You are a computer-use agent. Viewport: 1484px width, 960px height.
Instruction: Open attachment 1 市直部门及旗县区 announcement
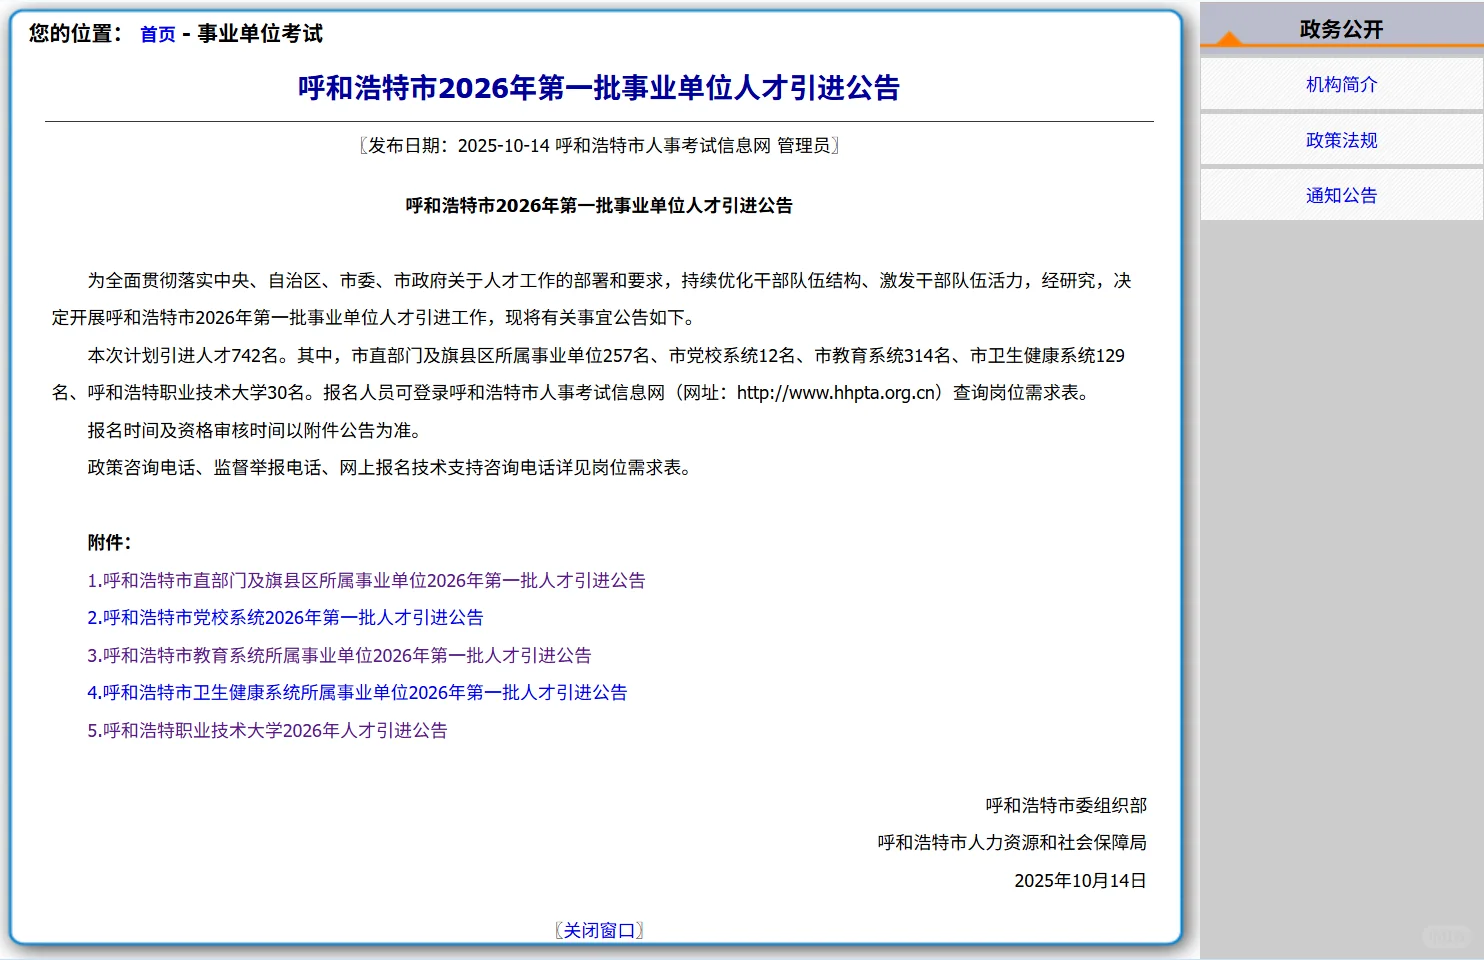[x=366, y=580]
